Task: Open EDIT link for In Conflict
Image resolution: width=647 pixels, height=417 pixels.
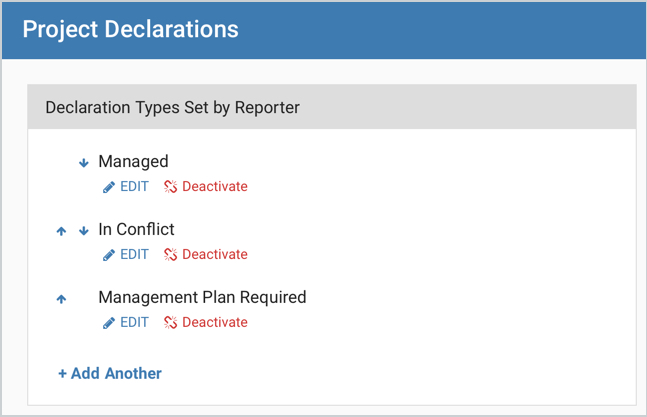Action: [x=134, y=254]
